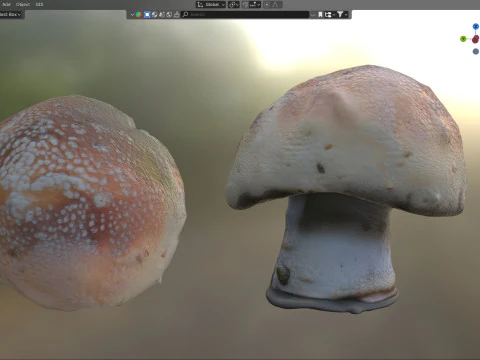This screenshot has height=360, width=480.
Task: Click the red X axis gizmo handle
Action: [476, 39]
